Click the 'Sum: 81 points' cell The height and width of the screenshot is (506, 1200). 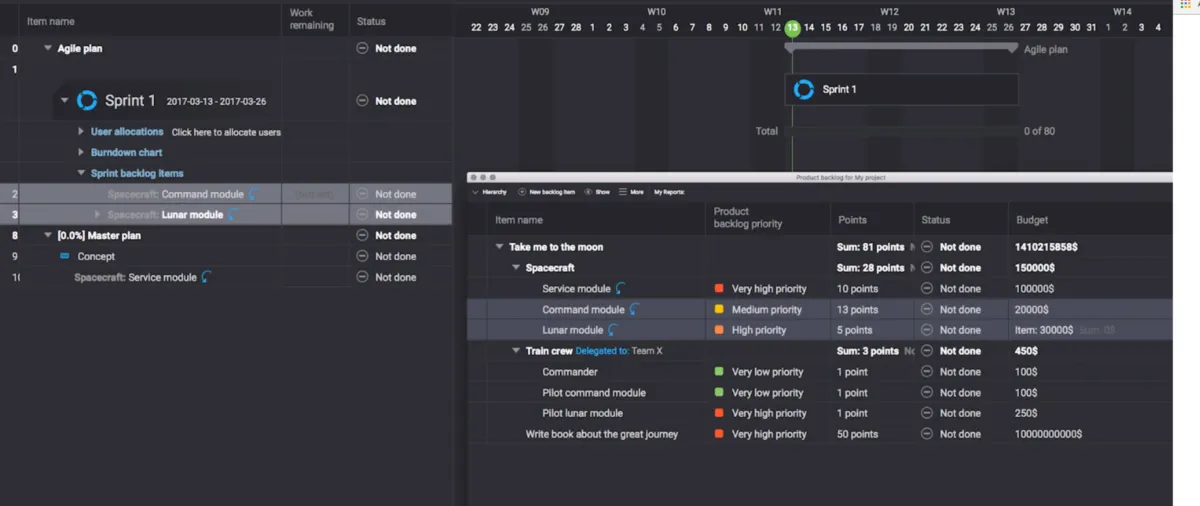tap(870, 247)
